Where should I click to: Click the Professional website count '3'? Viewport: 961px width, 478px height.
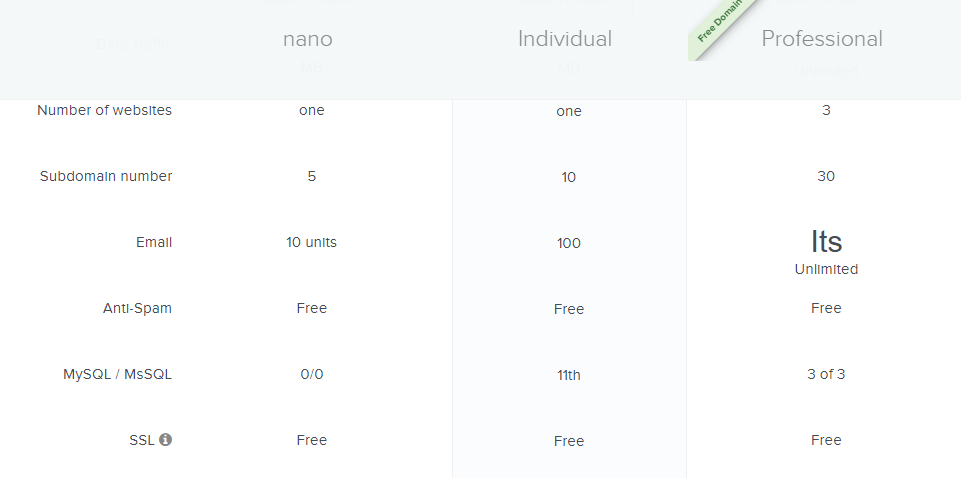click(826, 110)
